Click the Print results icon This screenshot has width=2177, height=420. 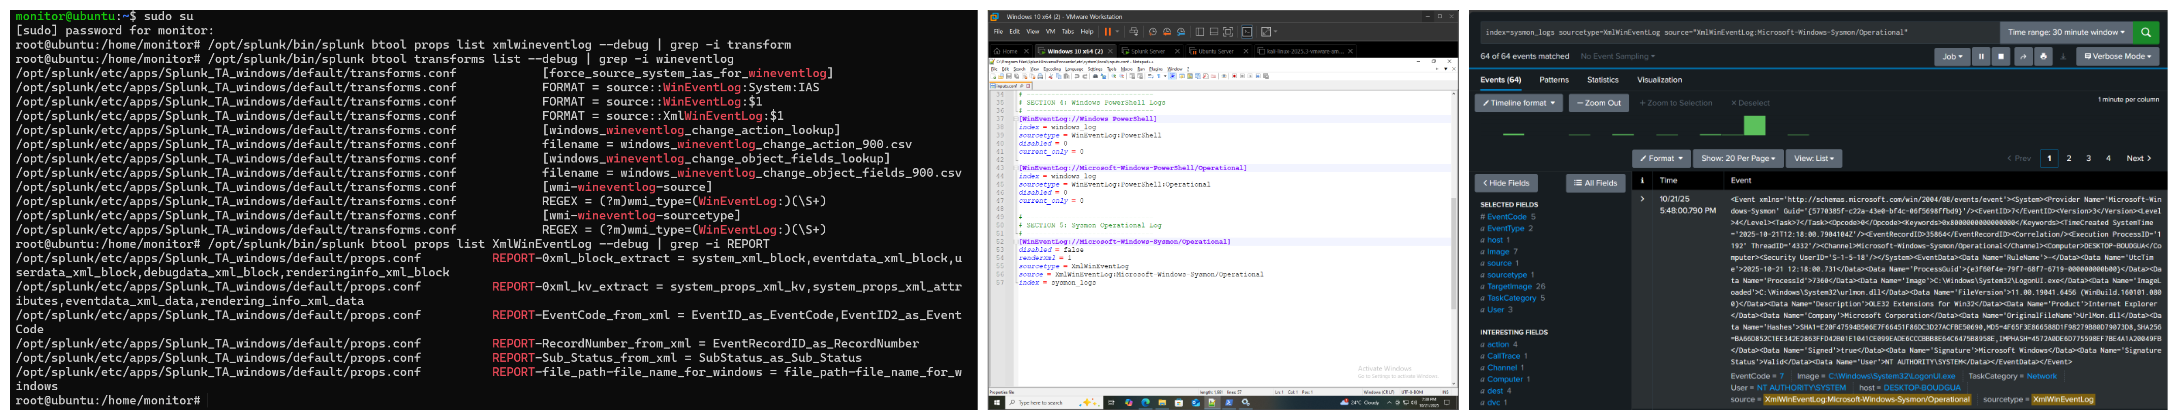coord(2043,57)
